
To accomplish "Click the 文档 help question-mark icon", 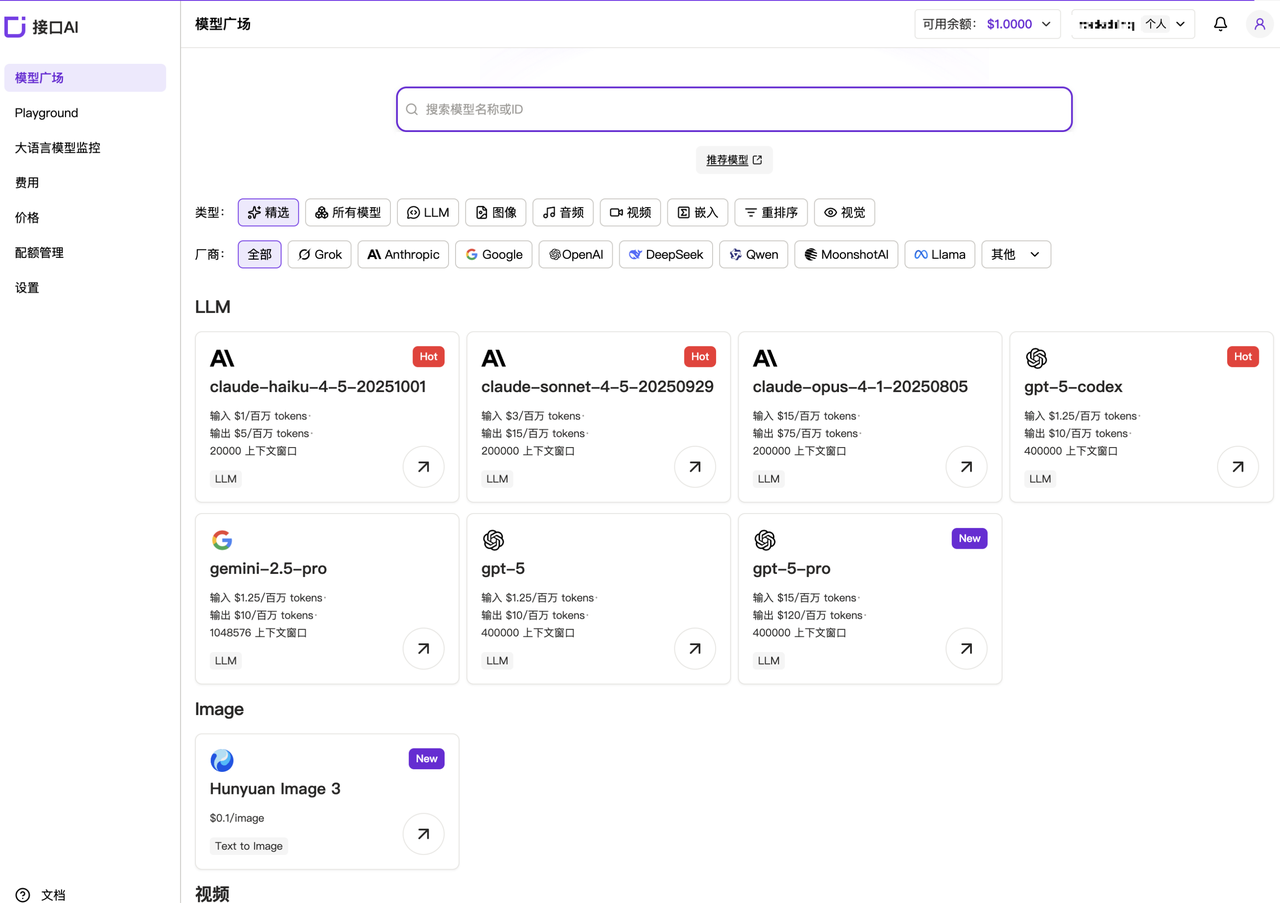I will [x=23, y=895].
